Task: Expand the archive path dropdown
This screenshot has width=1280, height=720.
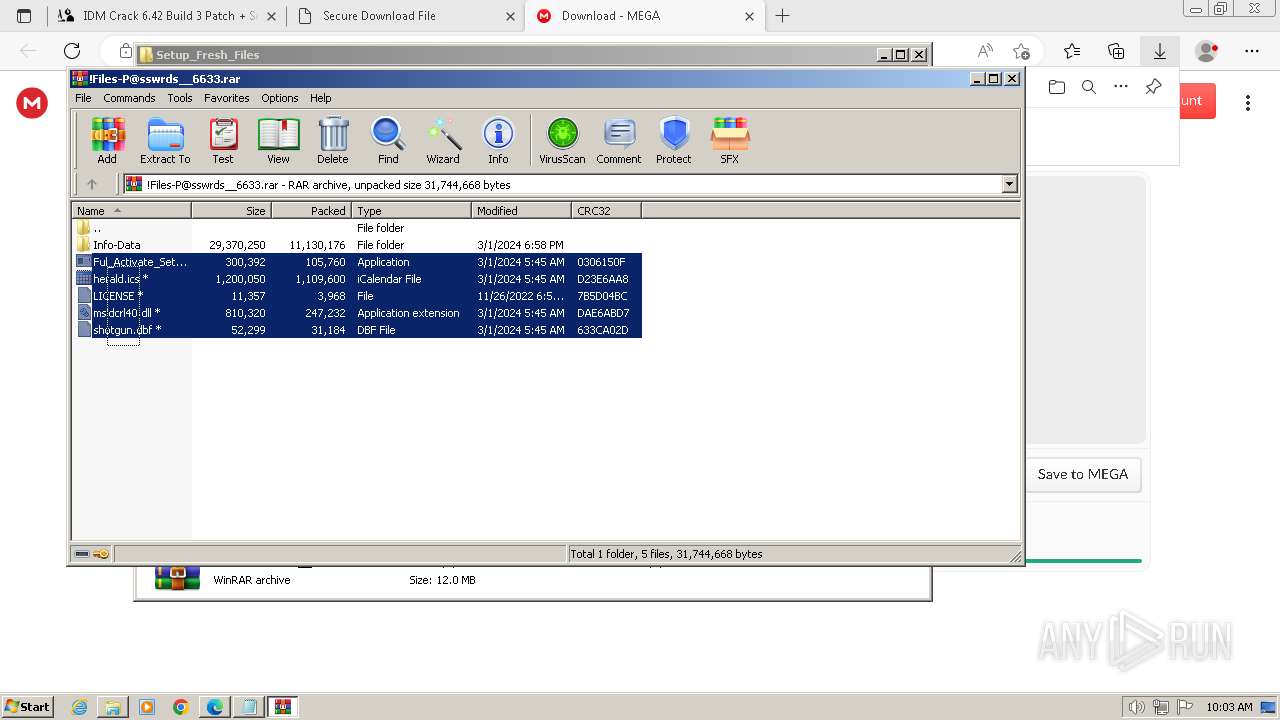Action: [x=1009, y=184]
